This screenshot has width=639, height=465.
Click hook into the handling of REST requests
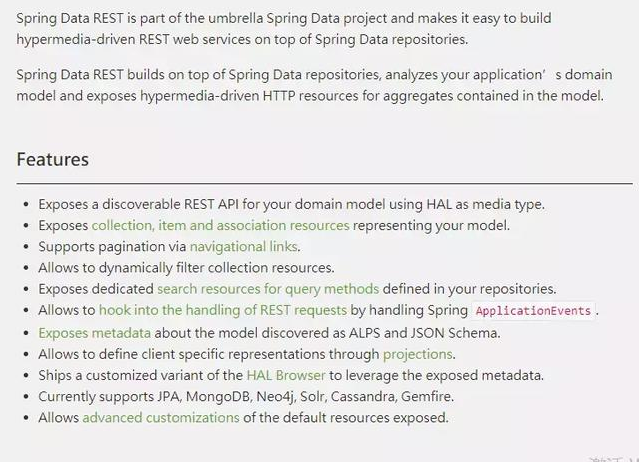click(x=222, y=310)
